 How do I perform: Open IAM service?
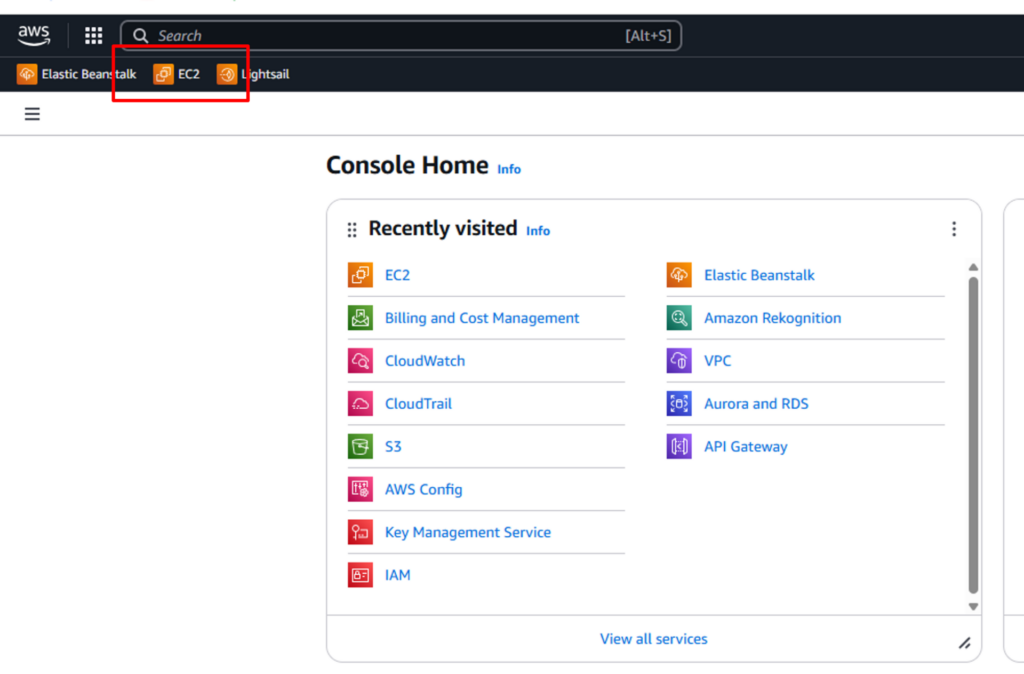[398, 575]
